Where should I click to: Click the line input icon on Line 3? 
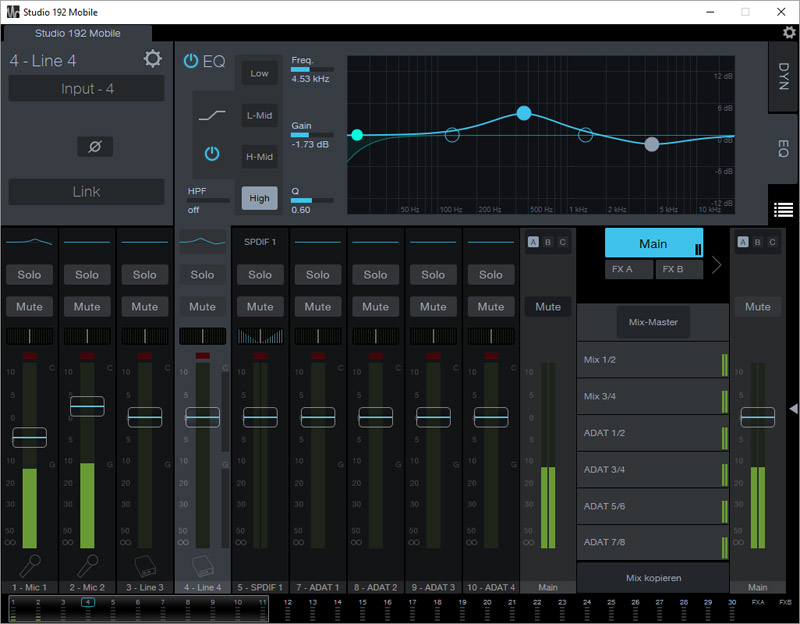pos(145,566)
